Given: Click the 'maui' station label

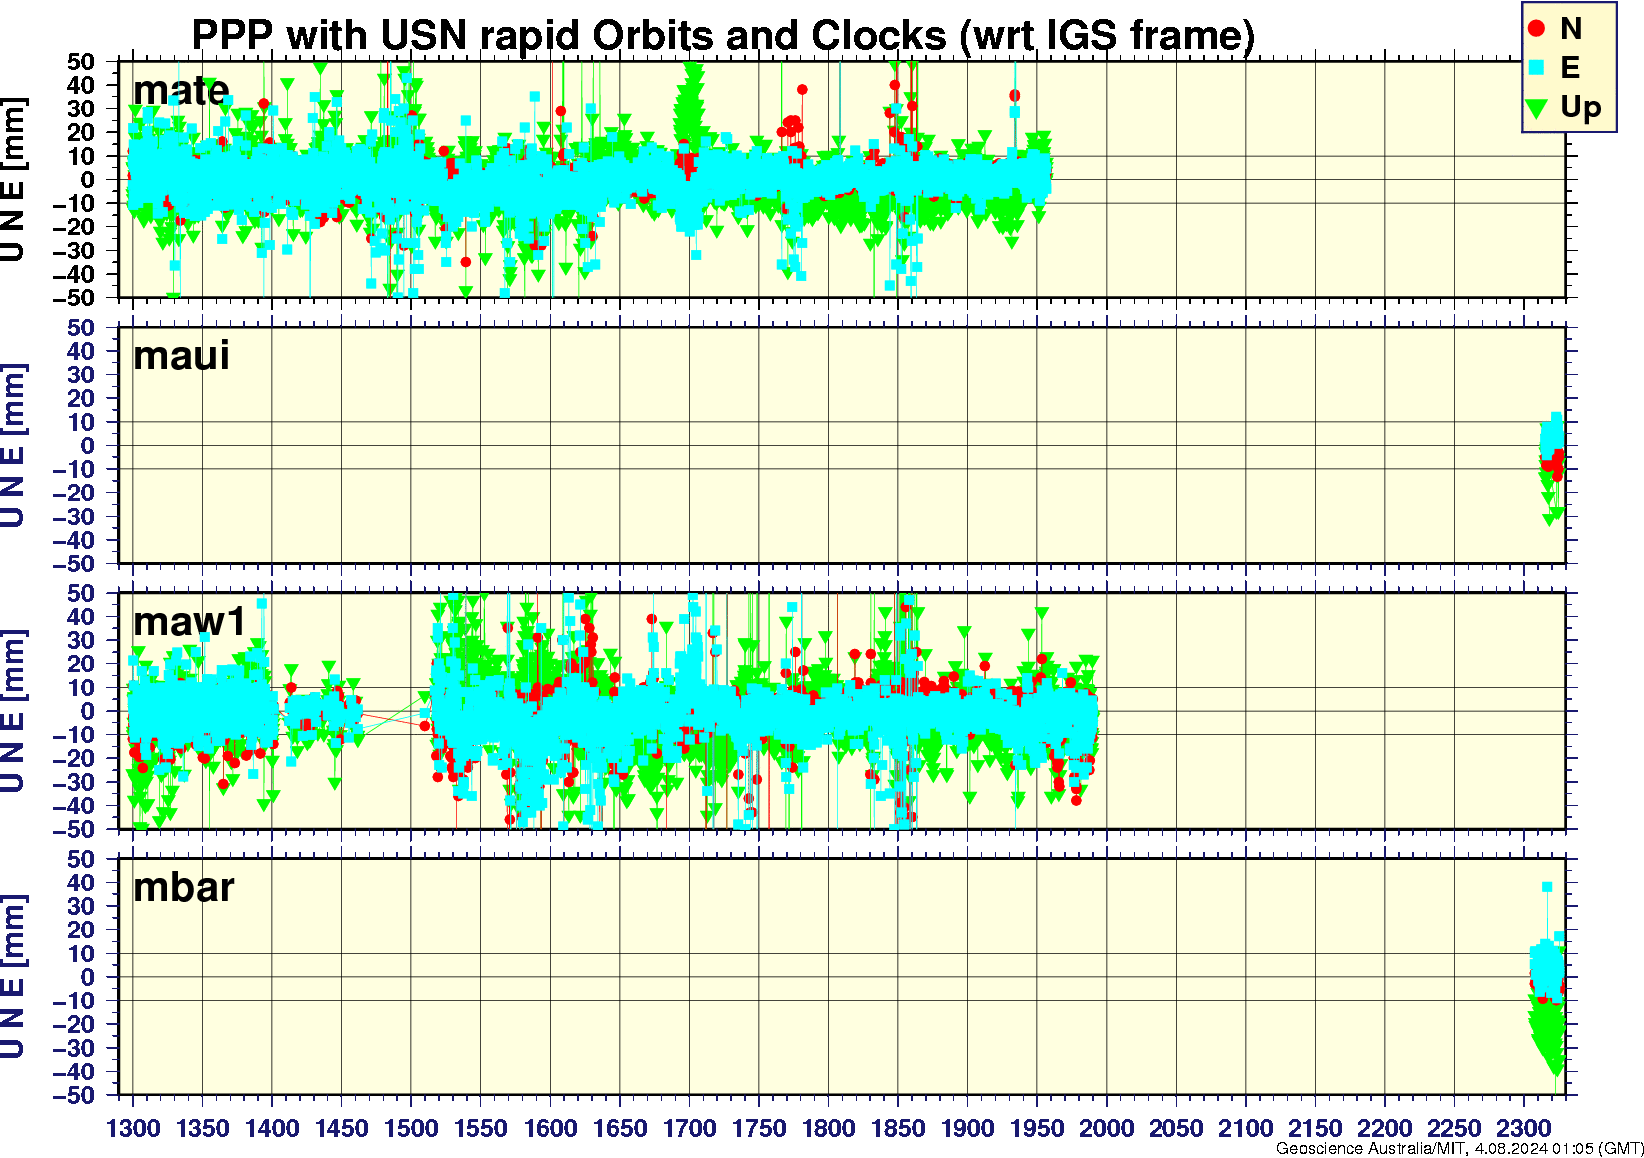Looking at the screenshot, I should [181, 355].
